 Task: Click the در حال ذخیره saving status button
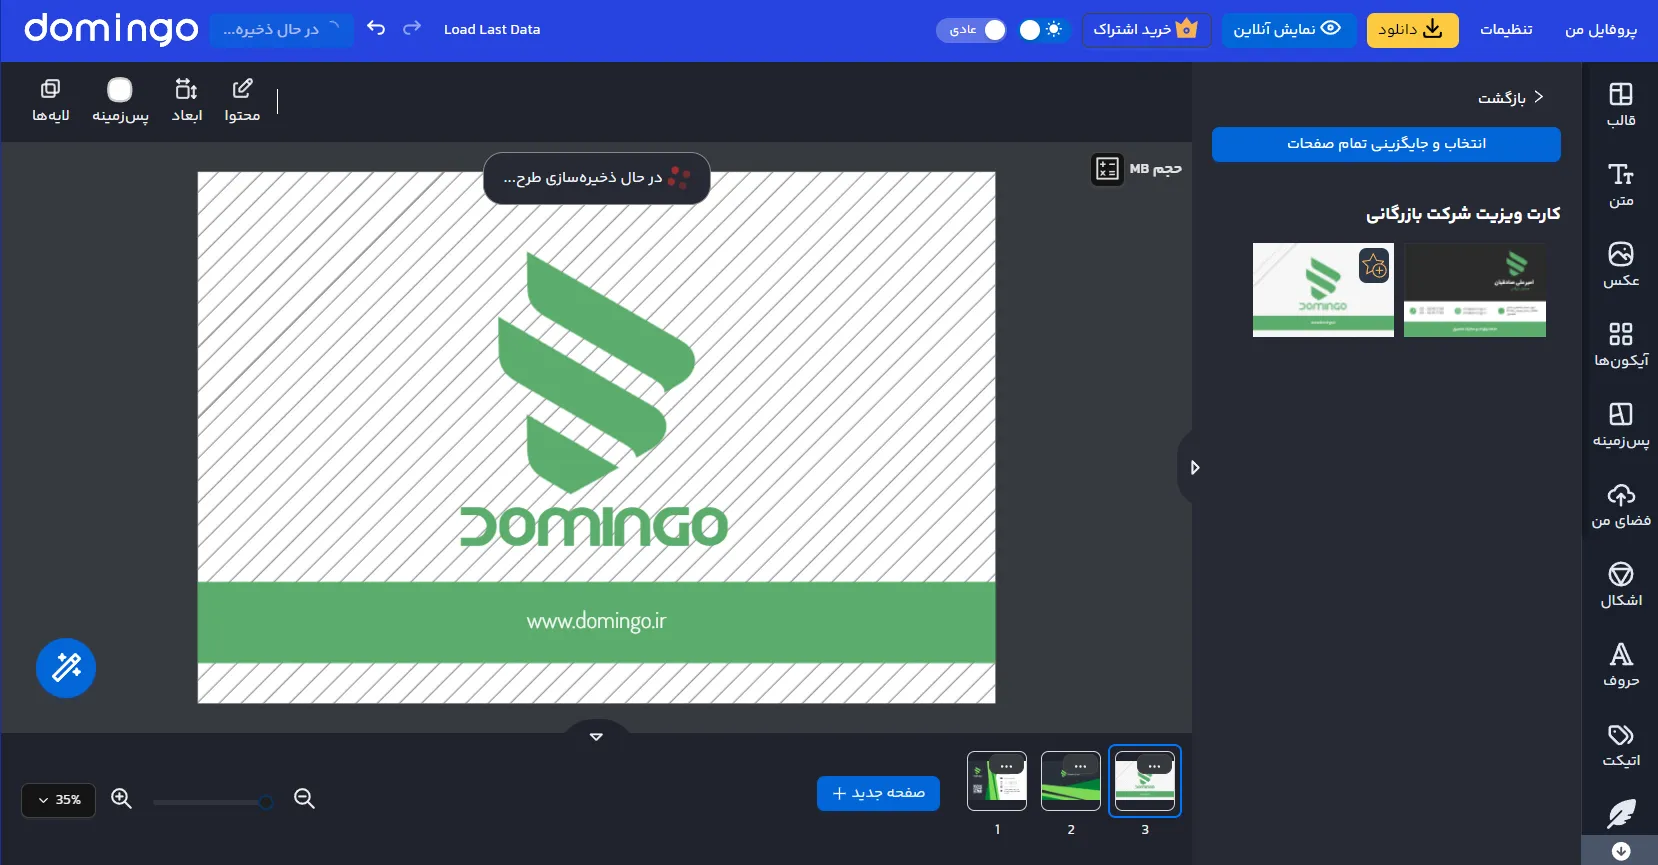(x=282, y=29)
